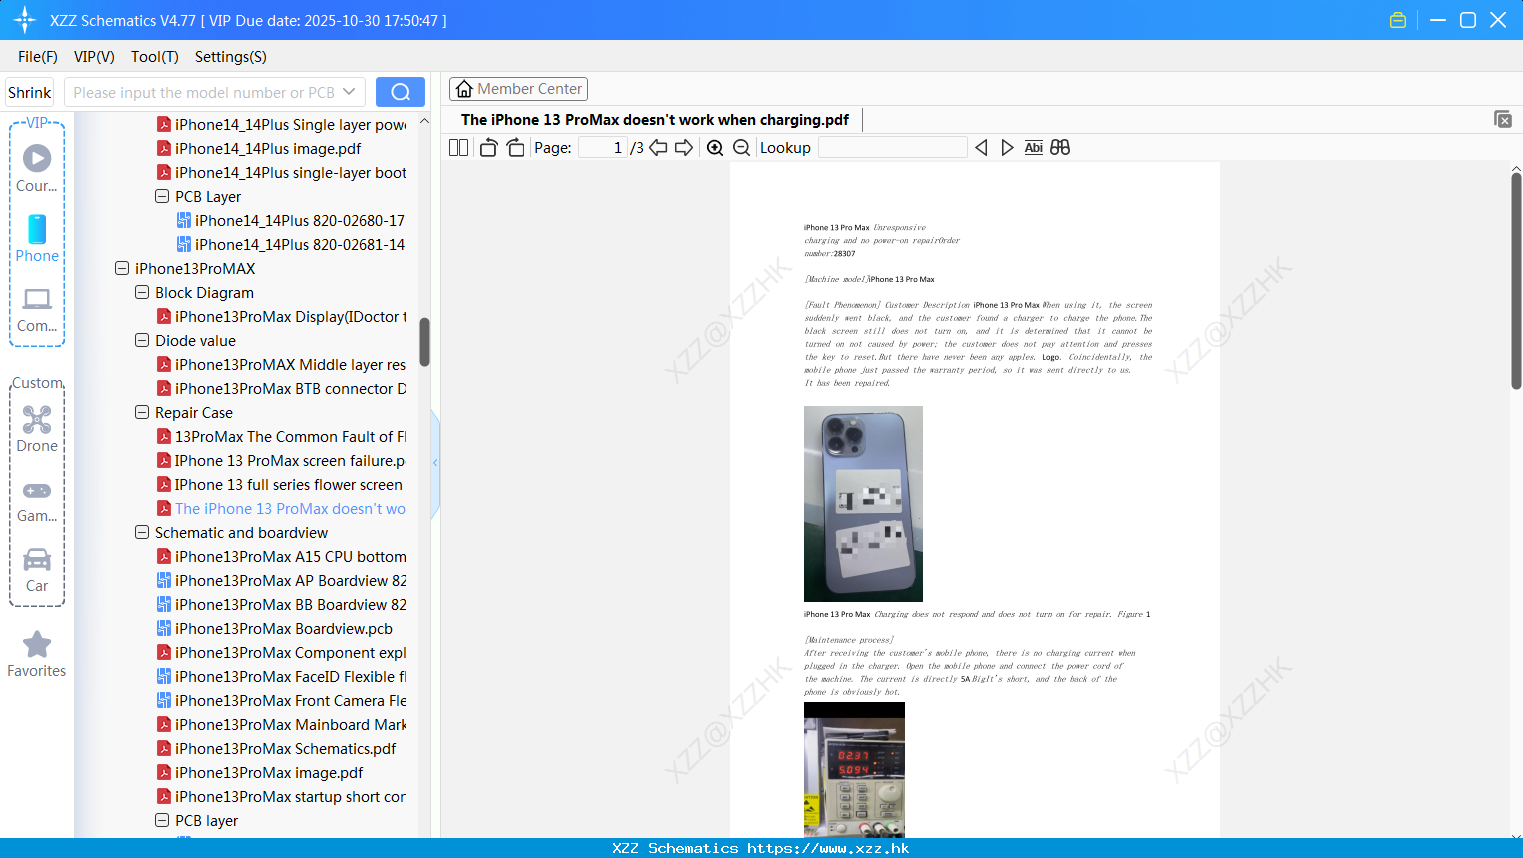Find next lookup match
Image resolution: width=1523 pixels, height=858 pixels.
(x=1007, y=147)
